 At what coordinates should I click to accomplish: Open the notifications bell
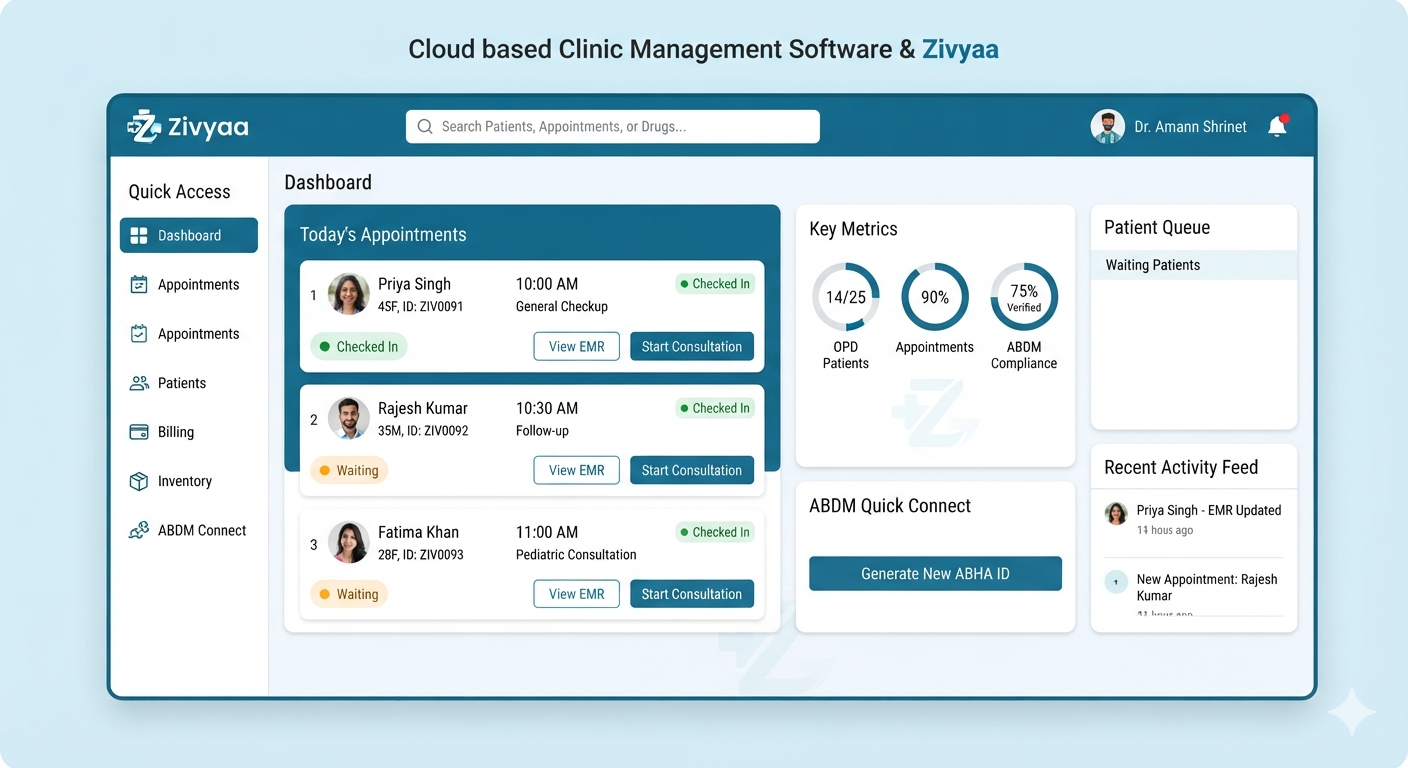(x=1277, y=126)
